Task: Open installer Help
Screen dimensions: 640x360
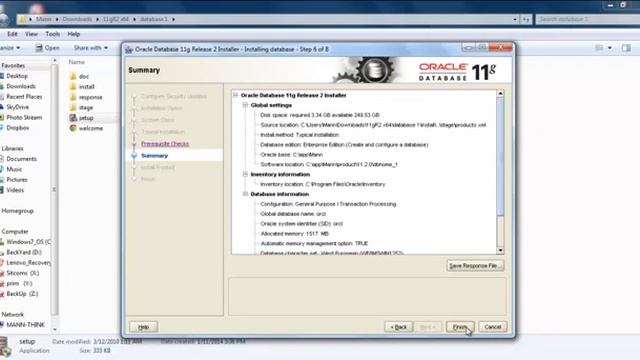Action: tap(143, 327)
